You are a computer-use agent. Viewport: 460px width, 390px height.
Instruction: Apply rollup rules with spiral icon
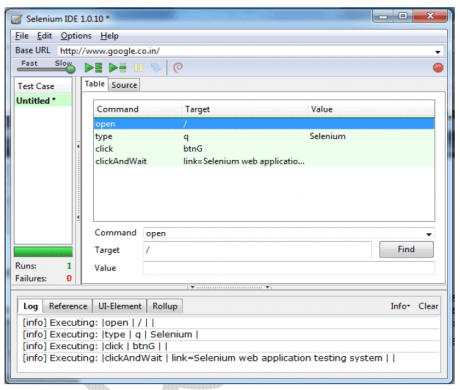coord(178,68)
